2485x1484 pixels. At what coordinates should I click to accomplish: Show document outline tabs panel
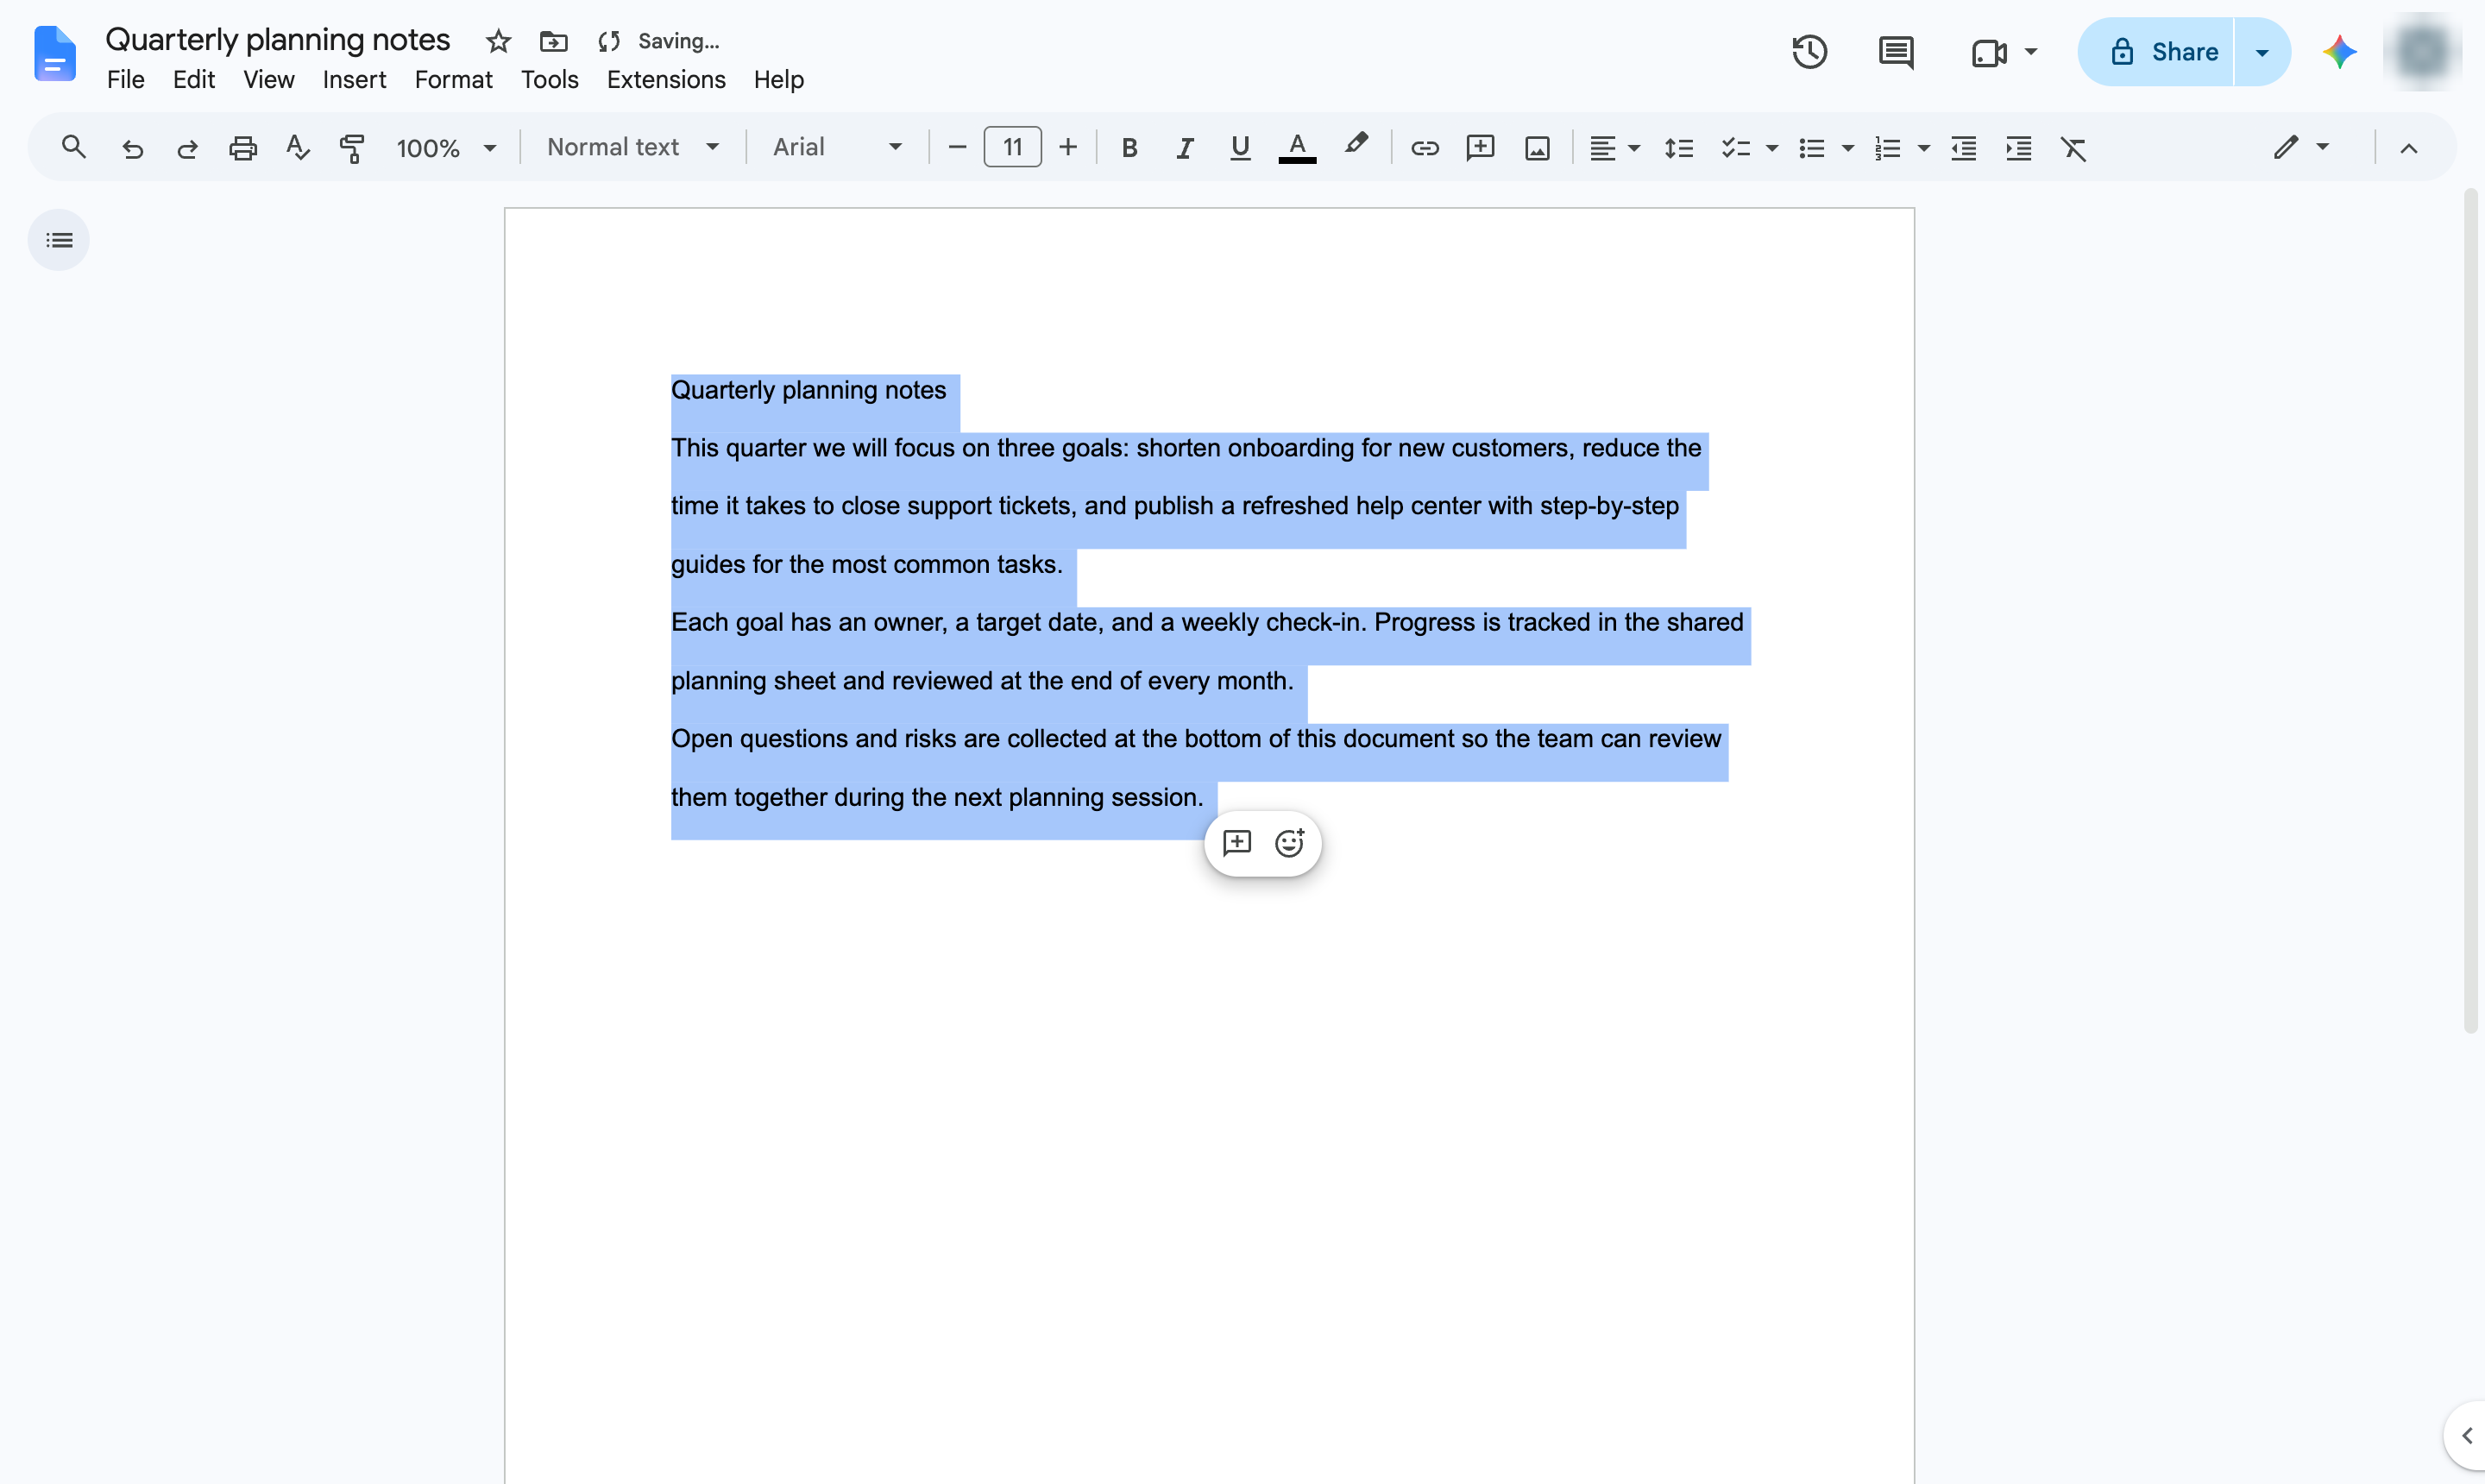[x=59, y=240]
